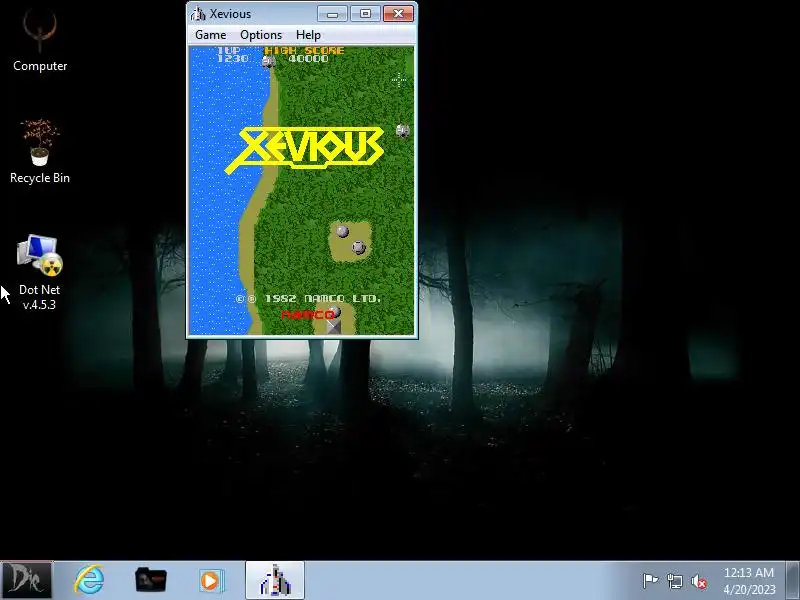Click the muted volume tray icon
Screen dimensions: 800x600
pyautogui.click(x=699, y=581)
